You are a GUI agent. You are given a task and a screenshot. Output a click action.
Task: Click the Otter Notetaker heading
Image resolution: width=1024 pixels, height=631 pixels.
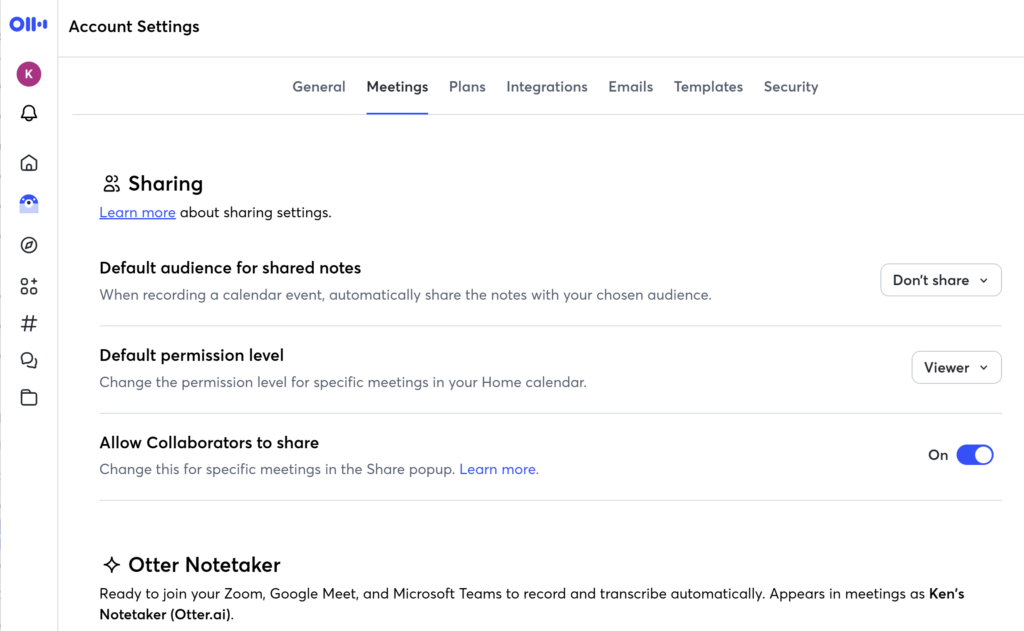[204, 564]
